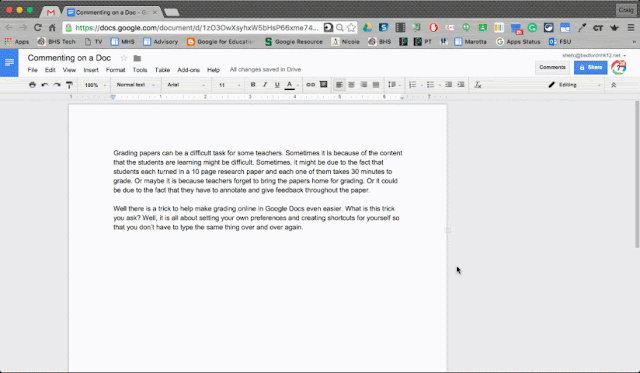The image size is (640, 373).
Task: Star this document
Action: coord(124,58)
